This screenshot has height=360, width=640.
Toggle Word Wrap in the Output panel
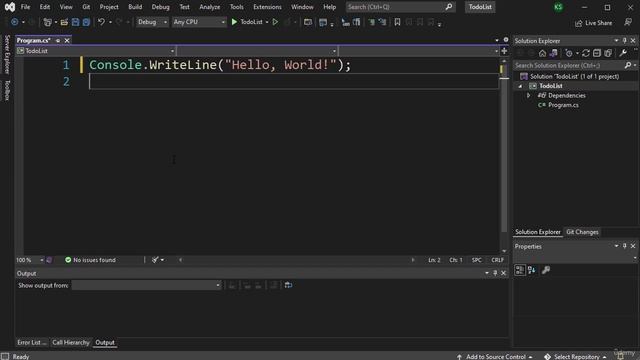pyautogui.click(x=288, y=285)
